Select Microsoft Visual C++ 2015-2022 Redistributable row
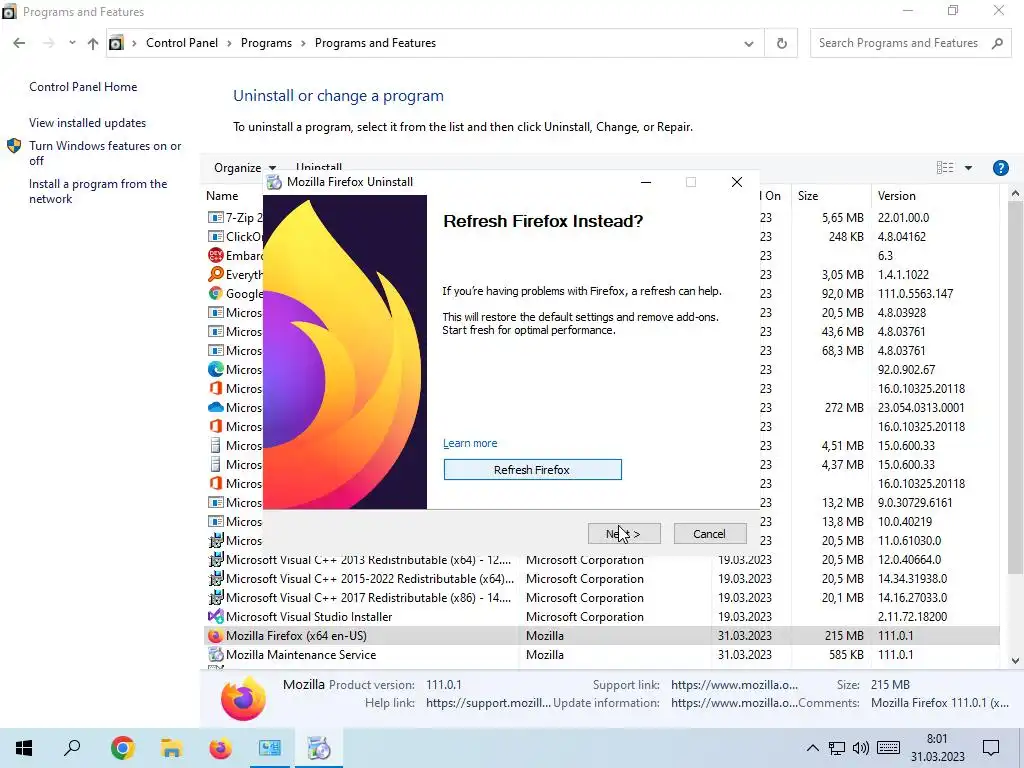This screenshot has width=1024, height=768. pyautogui.click(x=601, y=579)
